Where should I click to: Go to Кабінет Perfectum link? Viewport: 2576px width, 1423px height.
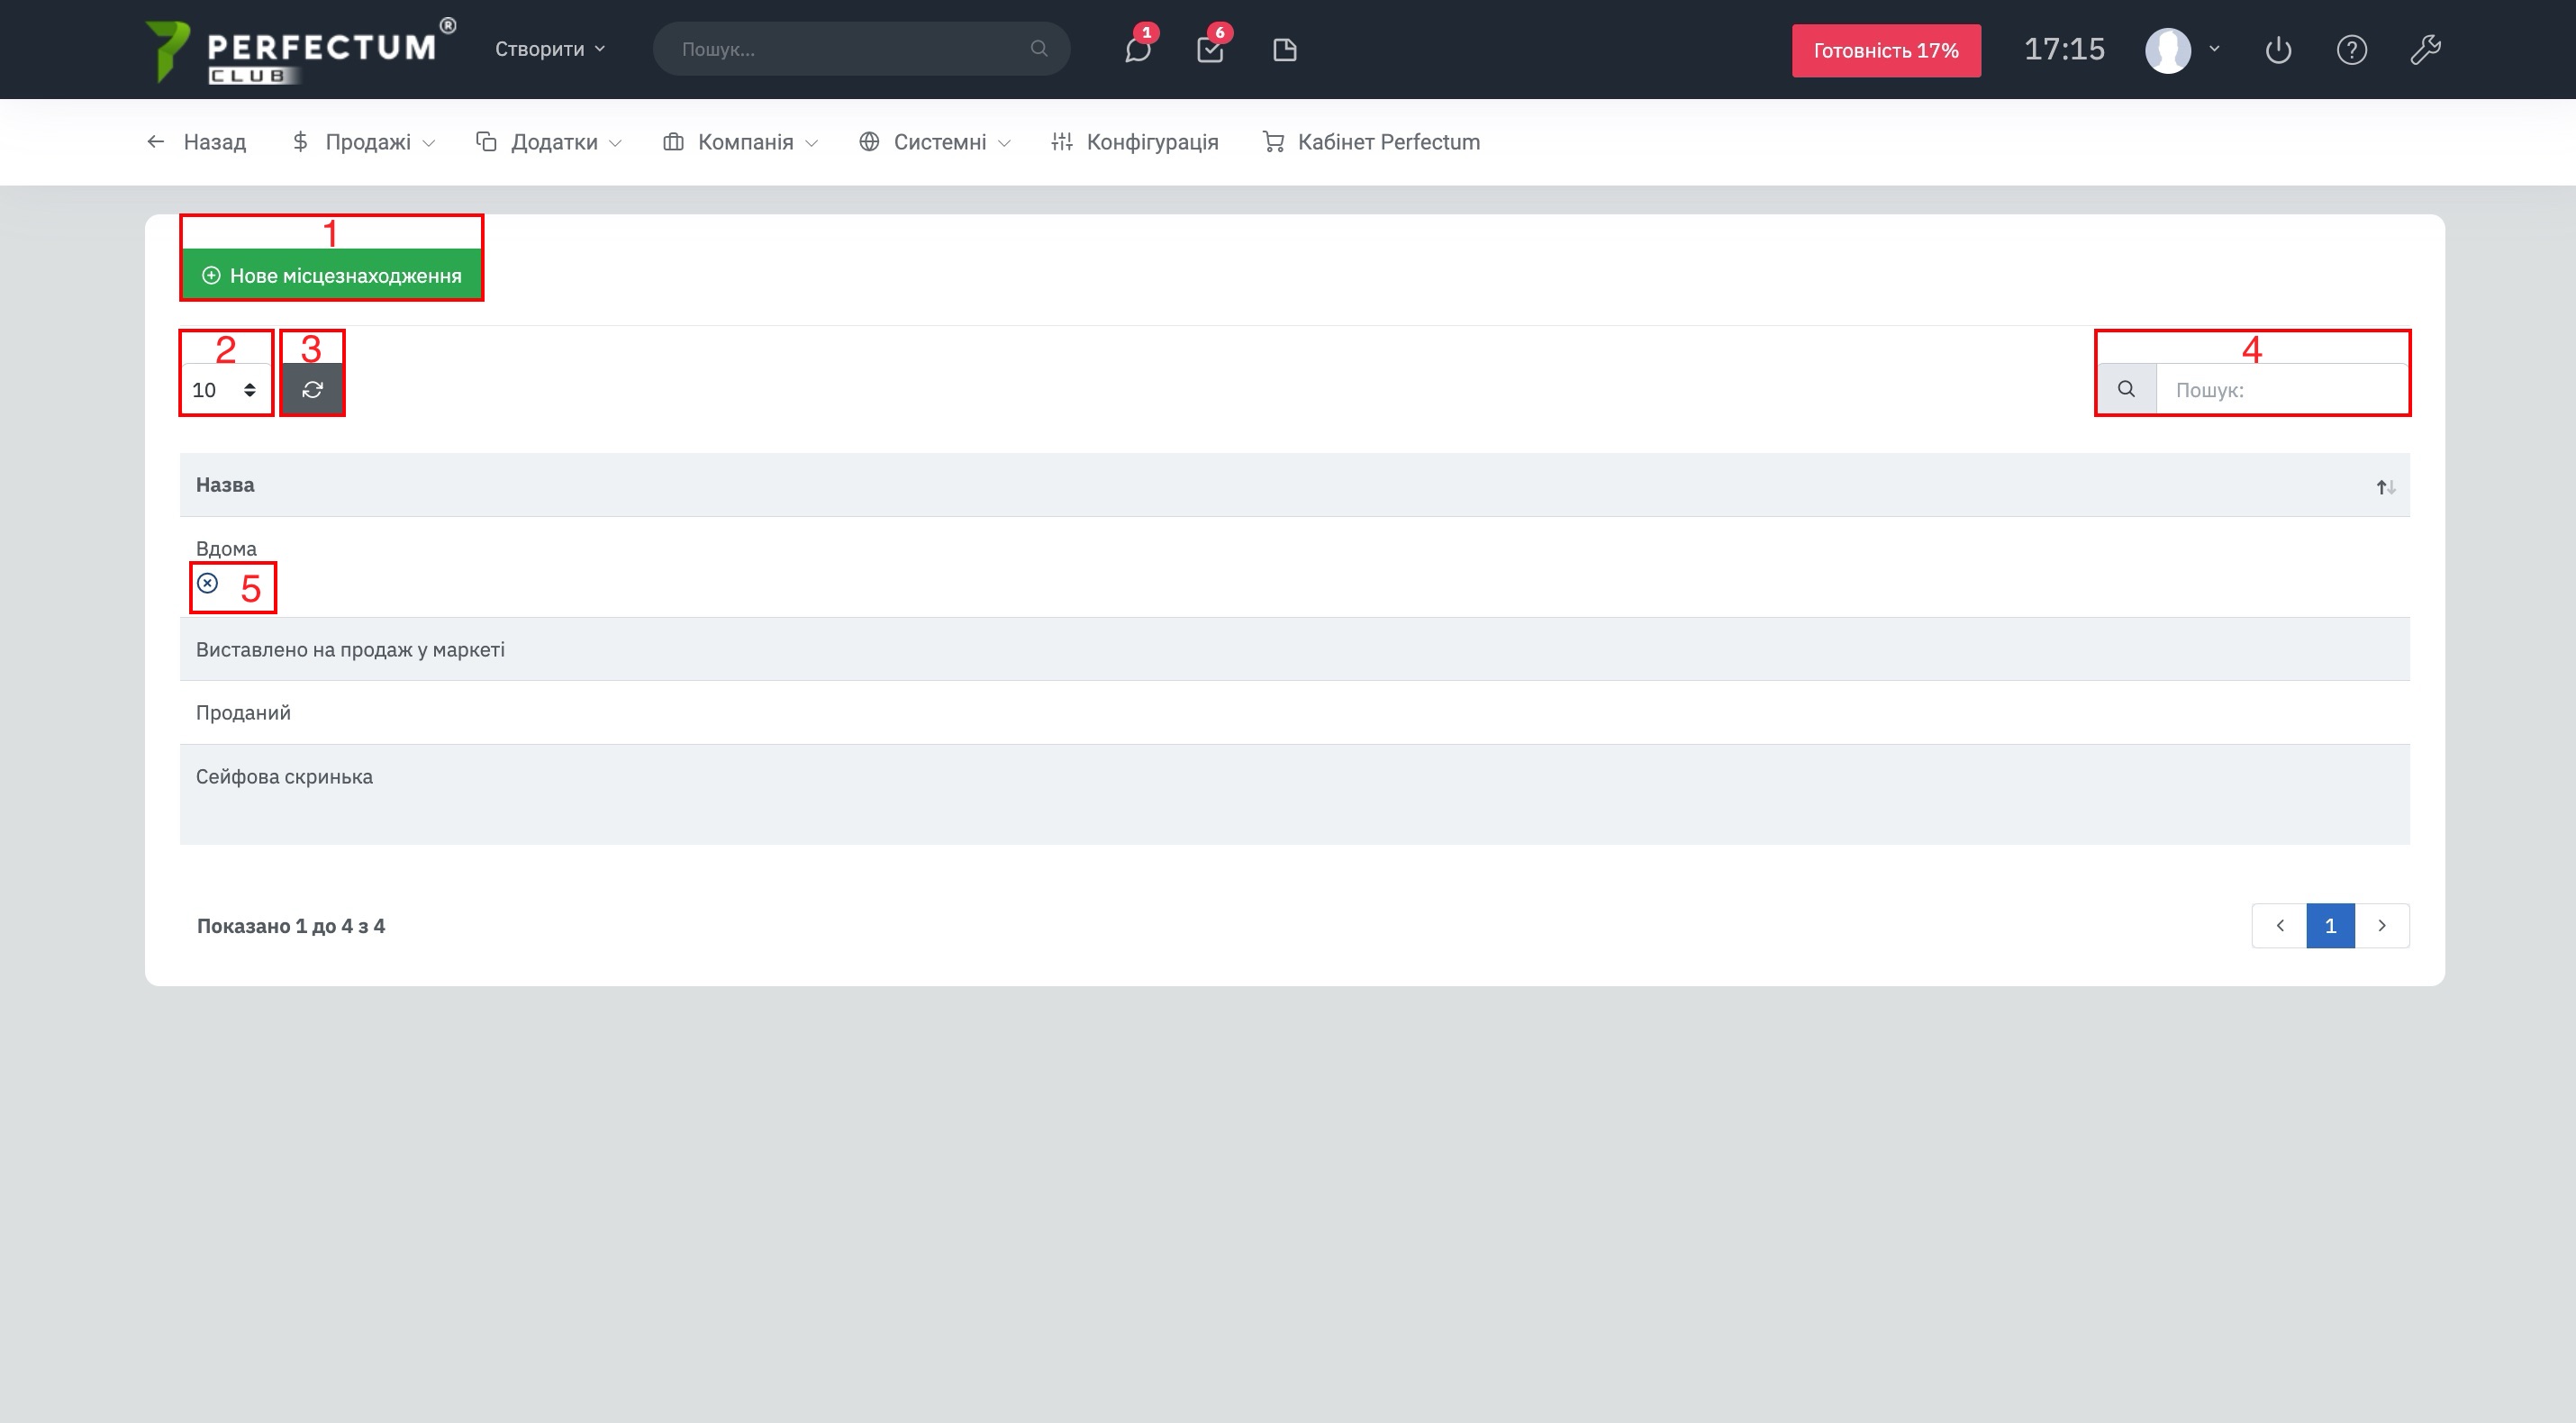(x=1372, y=142)
